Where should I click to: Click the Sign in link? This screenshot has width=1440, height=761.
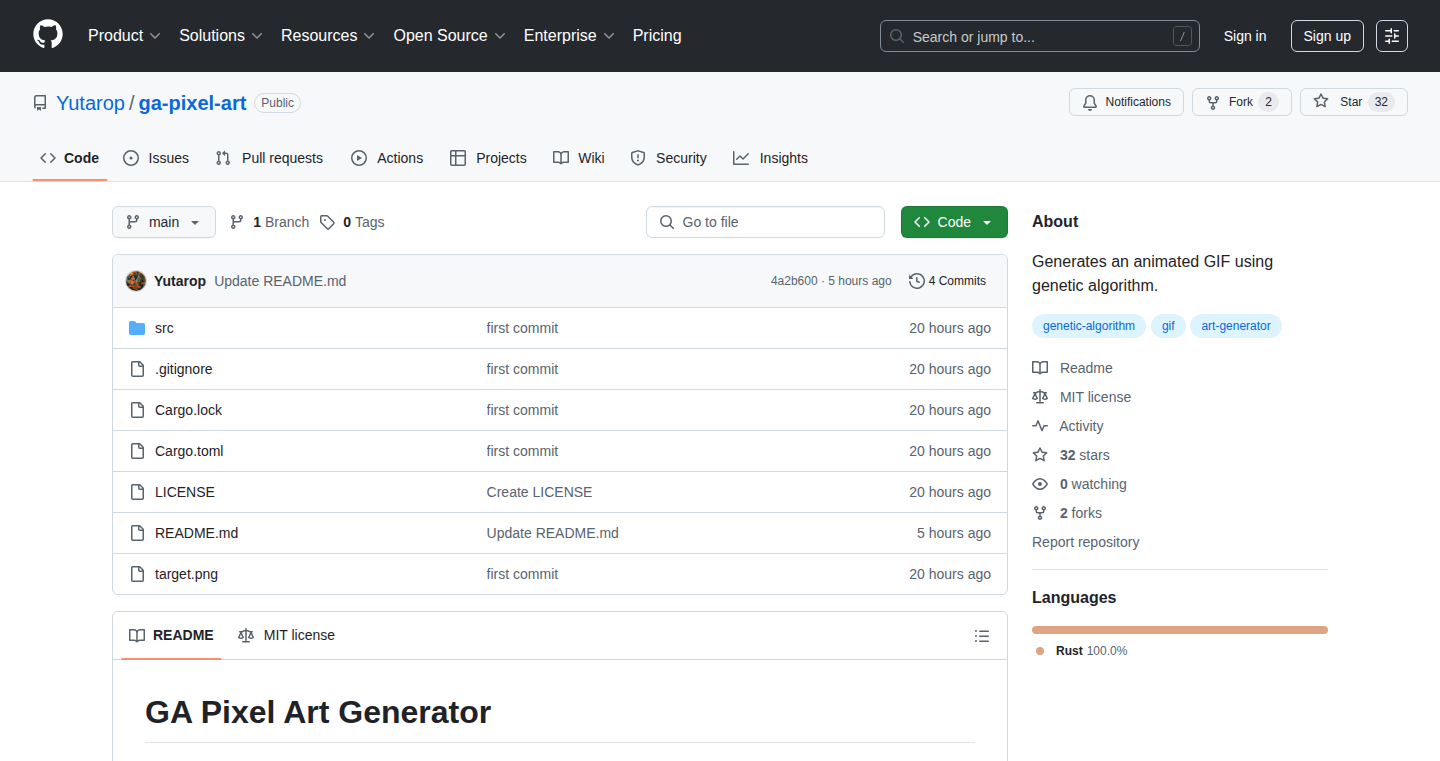pyautogui.click(x=1245, y=36)
